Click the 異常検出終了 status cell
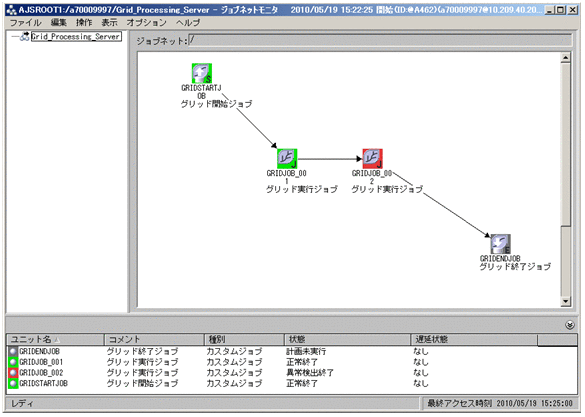 [x=310, y=373]
